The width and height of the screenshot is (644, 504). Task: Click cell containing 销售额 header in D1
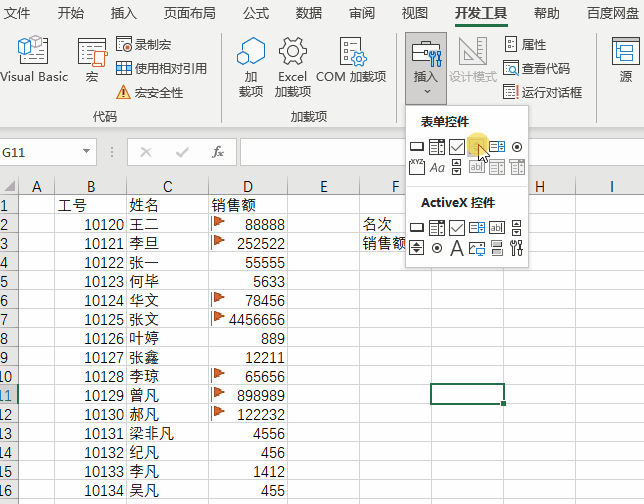coord(248,205)
